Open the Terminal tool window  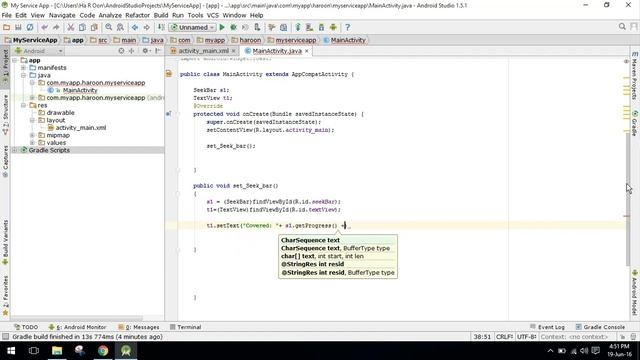186,327
